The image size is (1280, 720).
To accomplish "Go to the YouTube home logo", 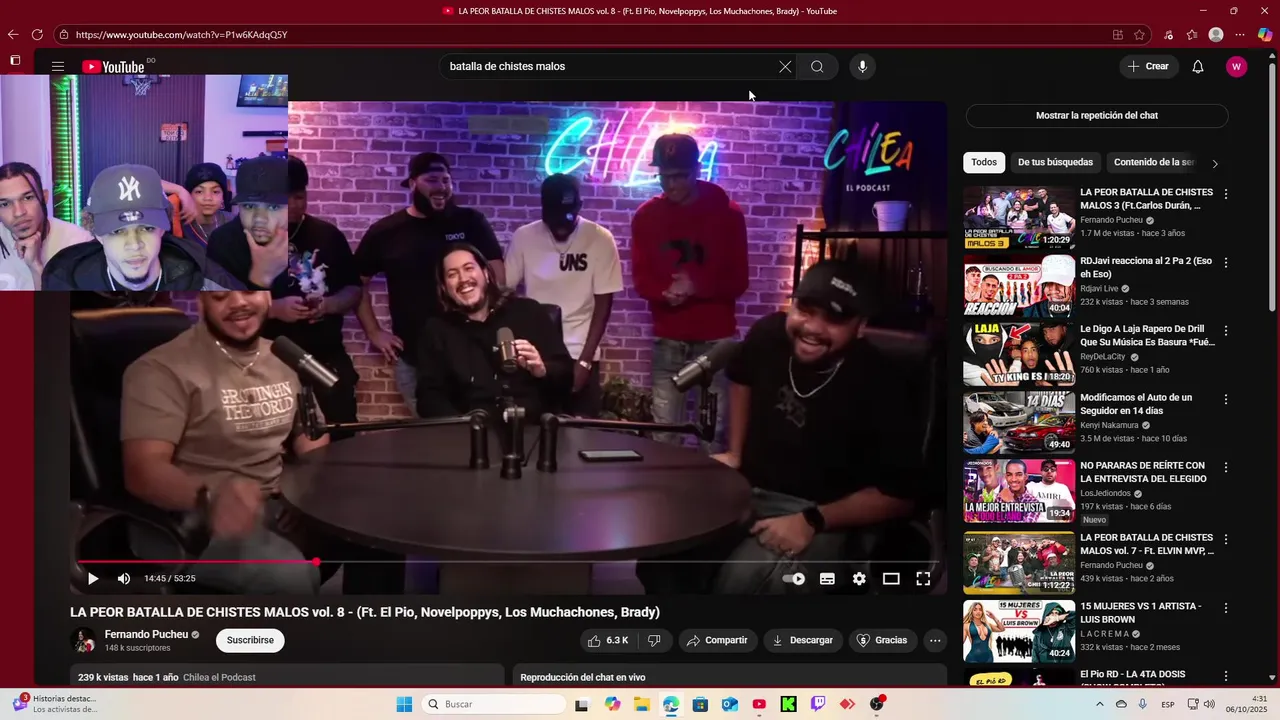I will 113,67.
